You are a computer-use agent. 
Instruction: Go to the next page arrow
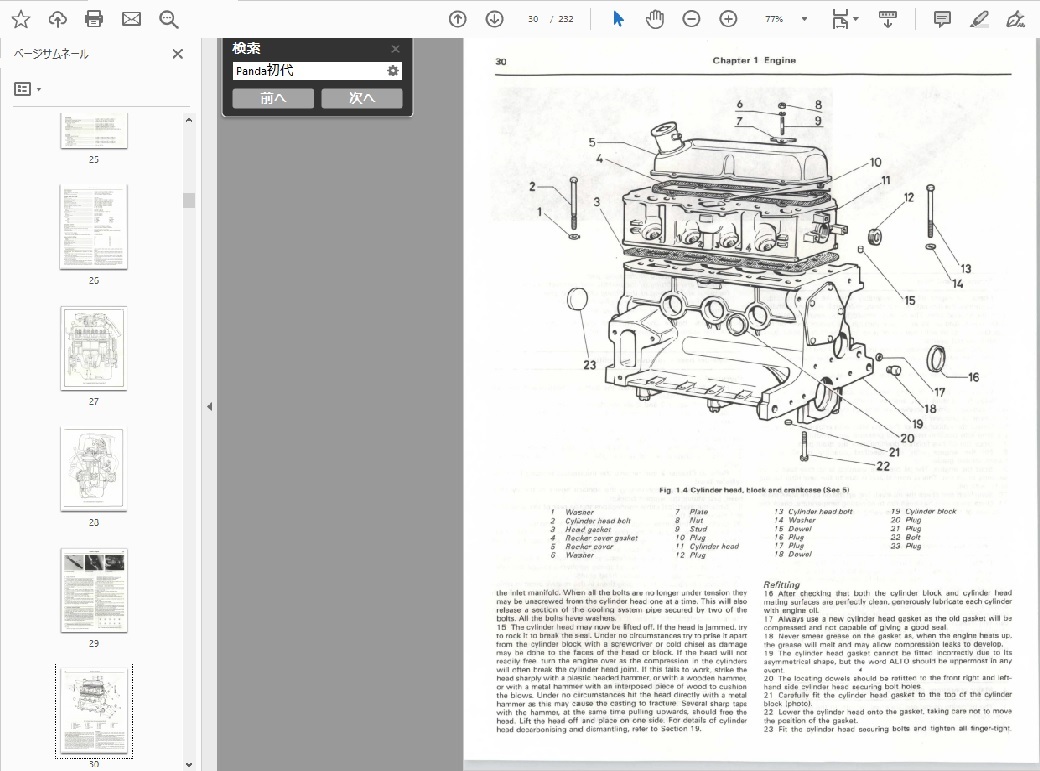click(494, 19)
